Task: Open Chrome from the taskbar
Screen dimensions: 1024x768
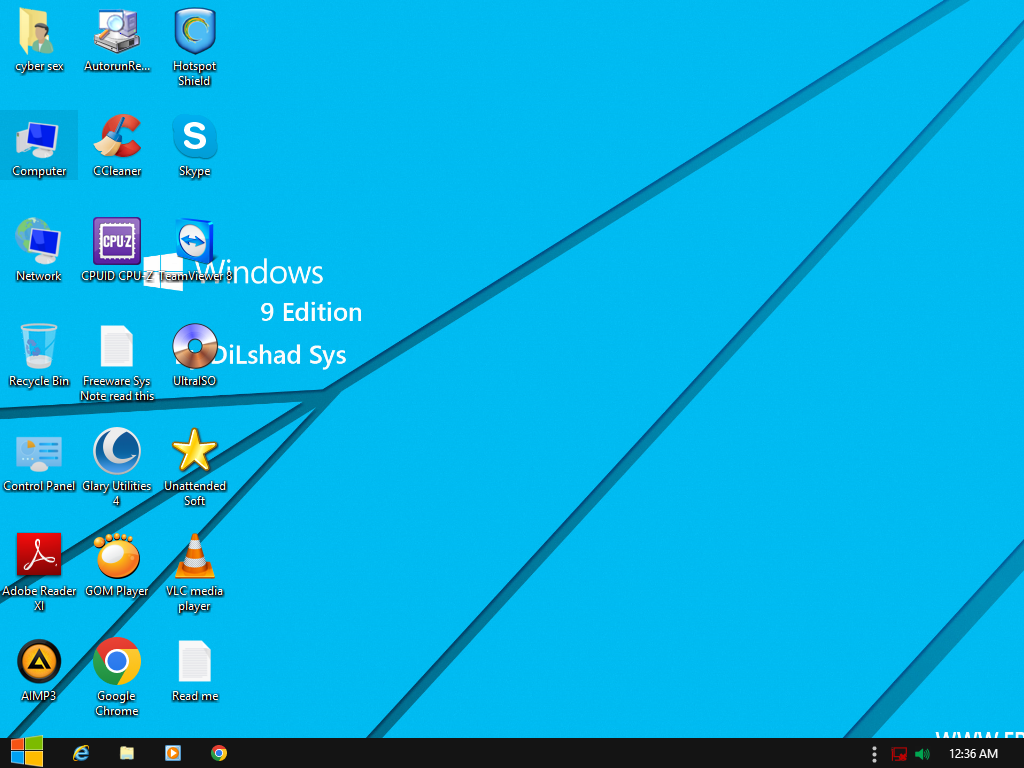Action: [219, 753]
